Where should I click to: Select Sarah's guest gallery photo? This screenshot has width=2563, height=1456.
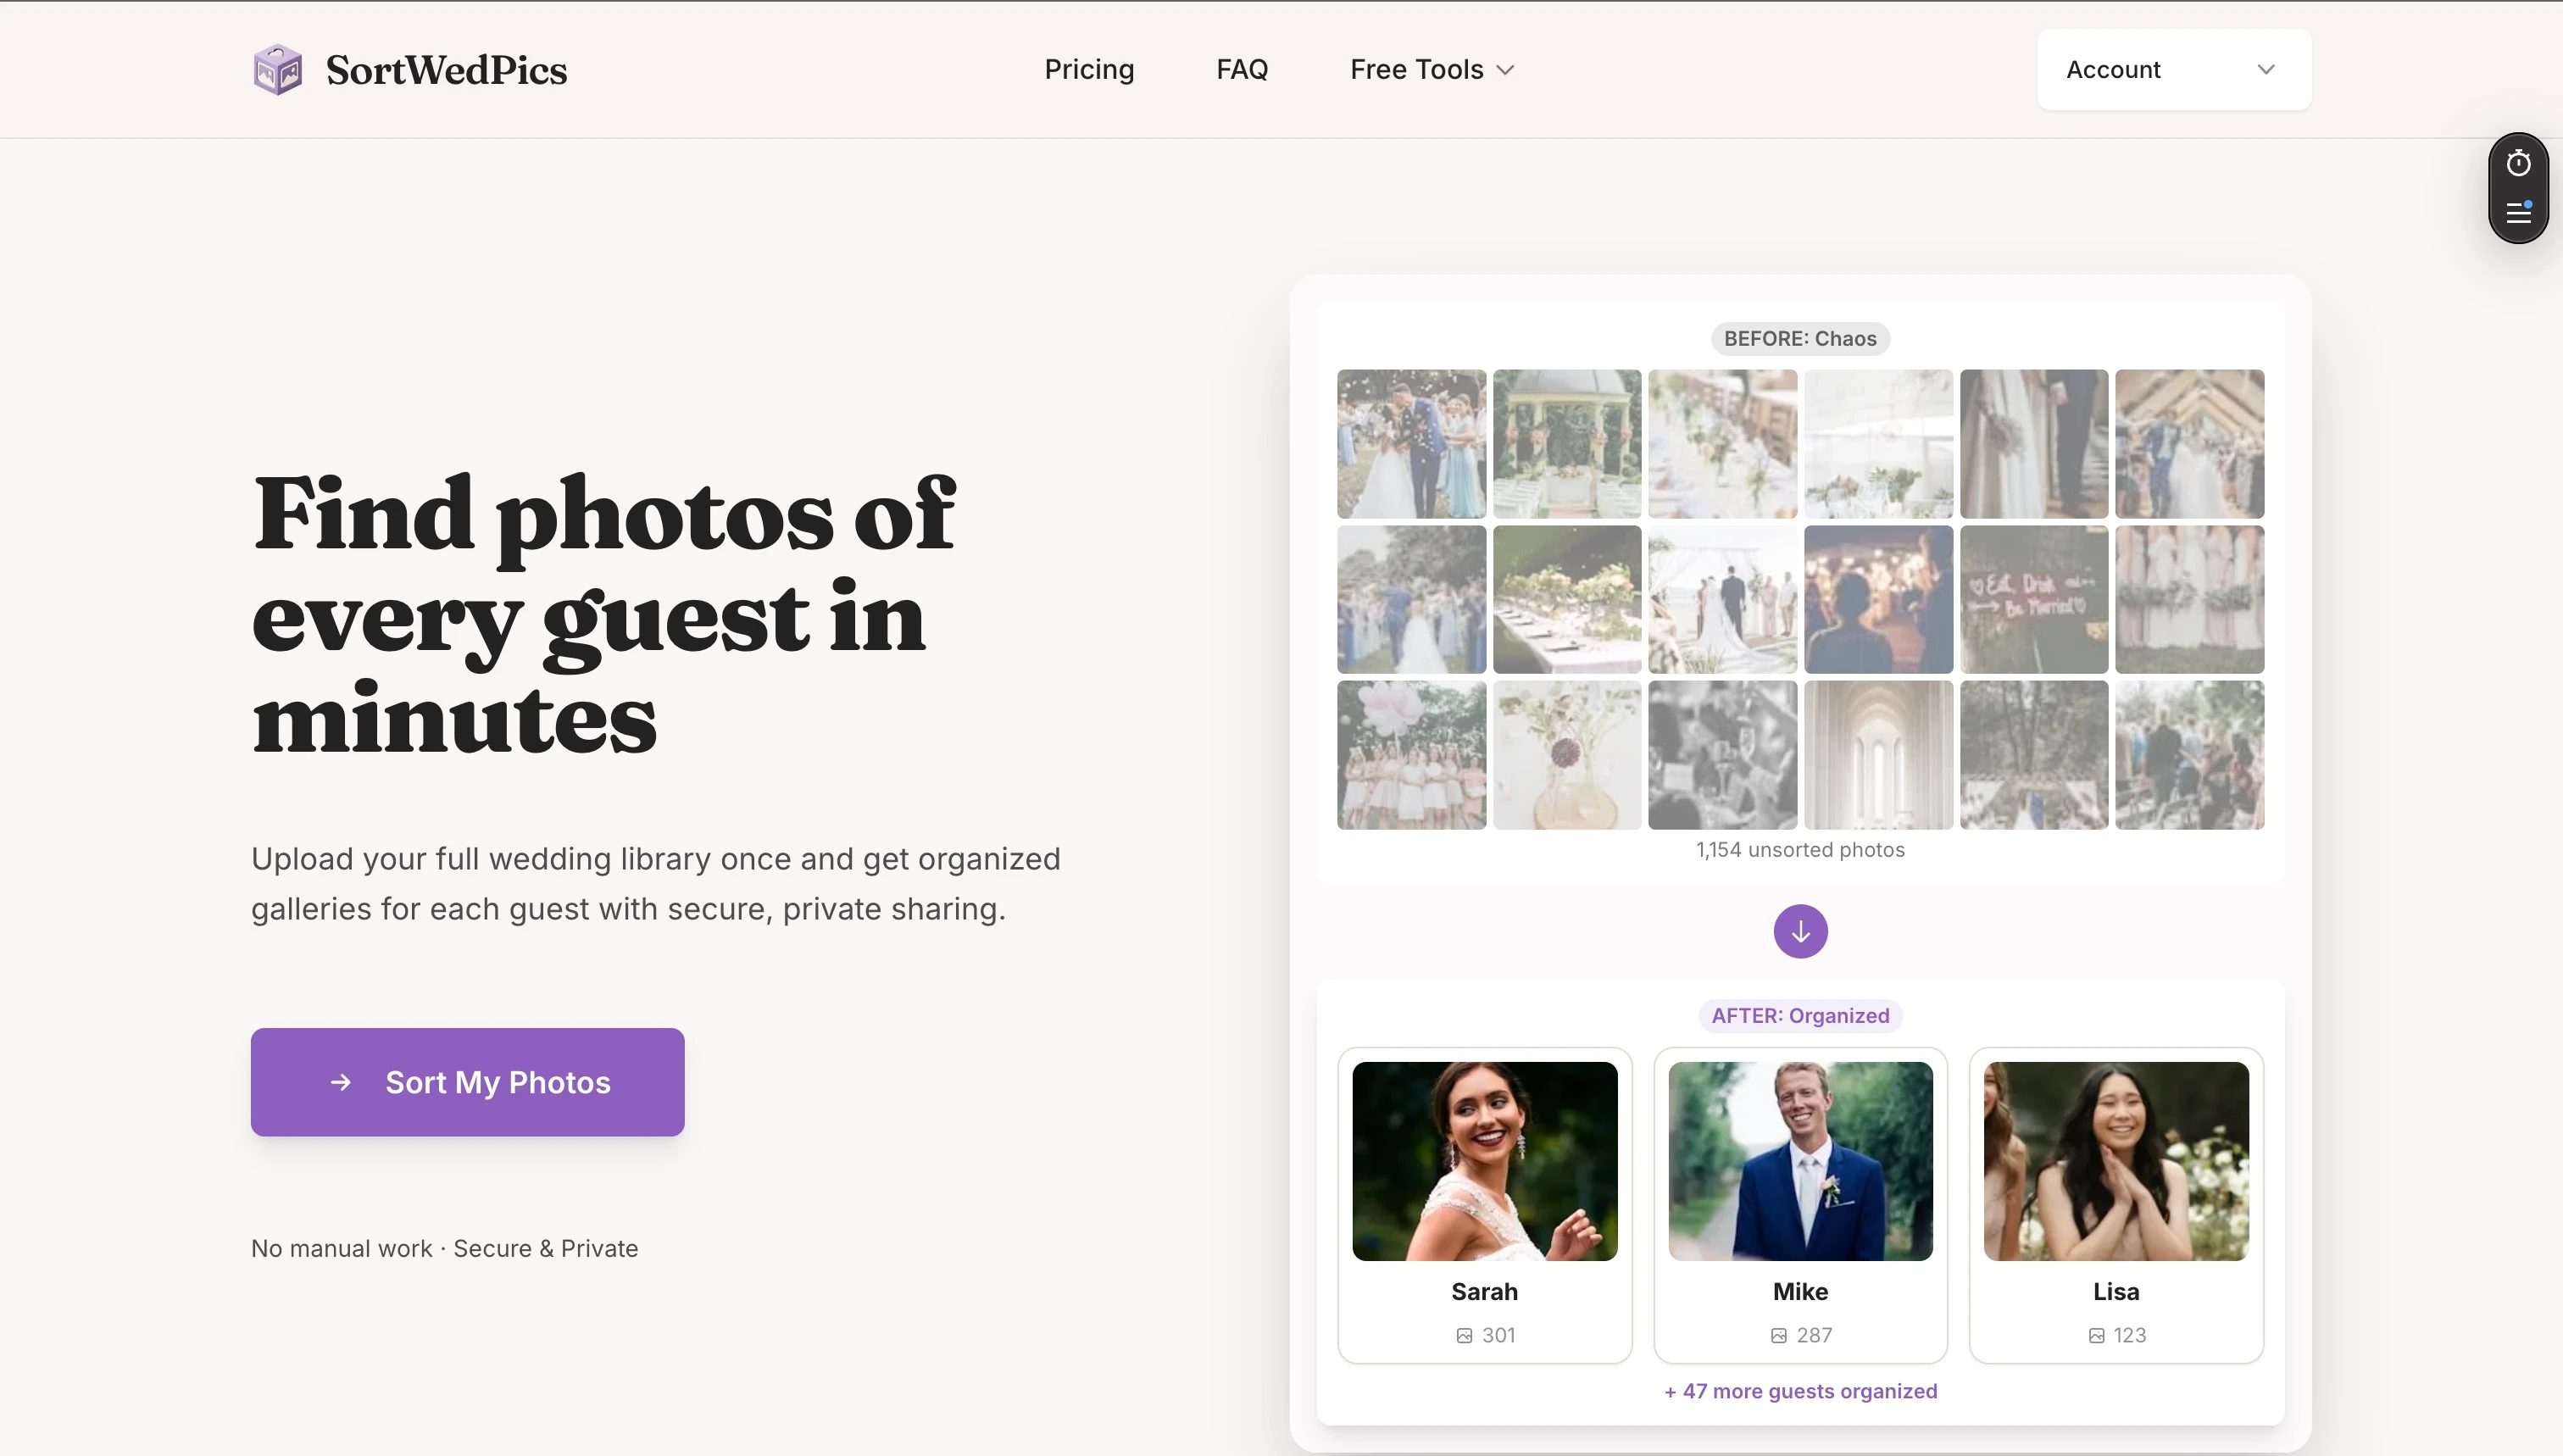[1484, 1160]
